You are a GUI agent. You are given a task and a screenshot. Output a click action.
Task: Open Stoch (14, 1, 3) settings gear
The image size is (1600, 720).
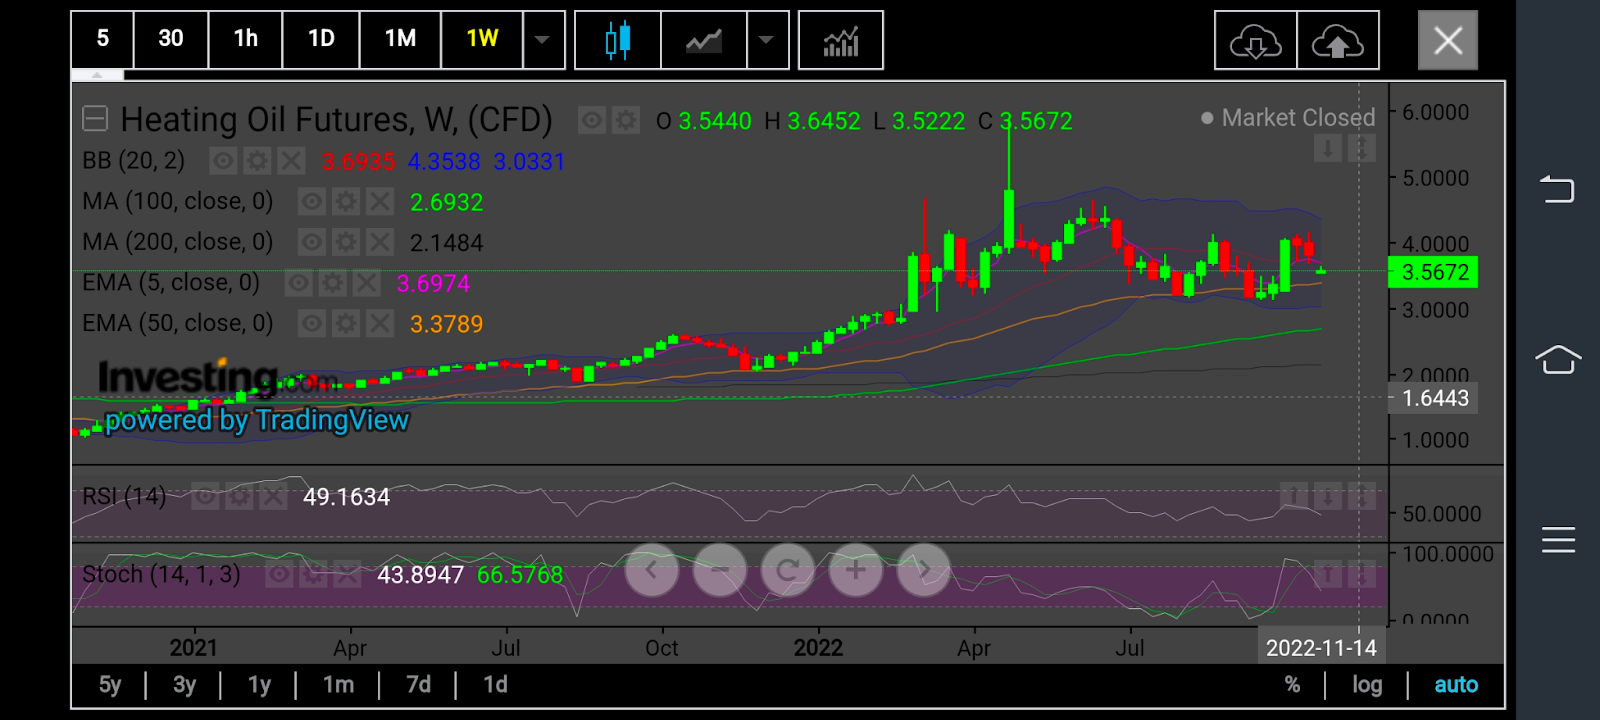coord(313,574)
